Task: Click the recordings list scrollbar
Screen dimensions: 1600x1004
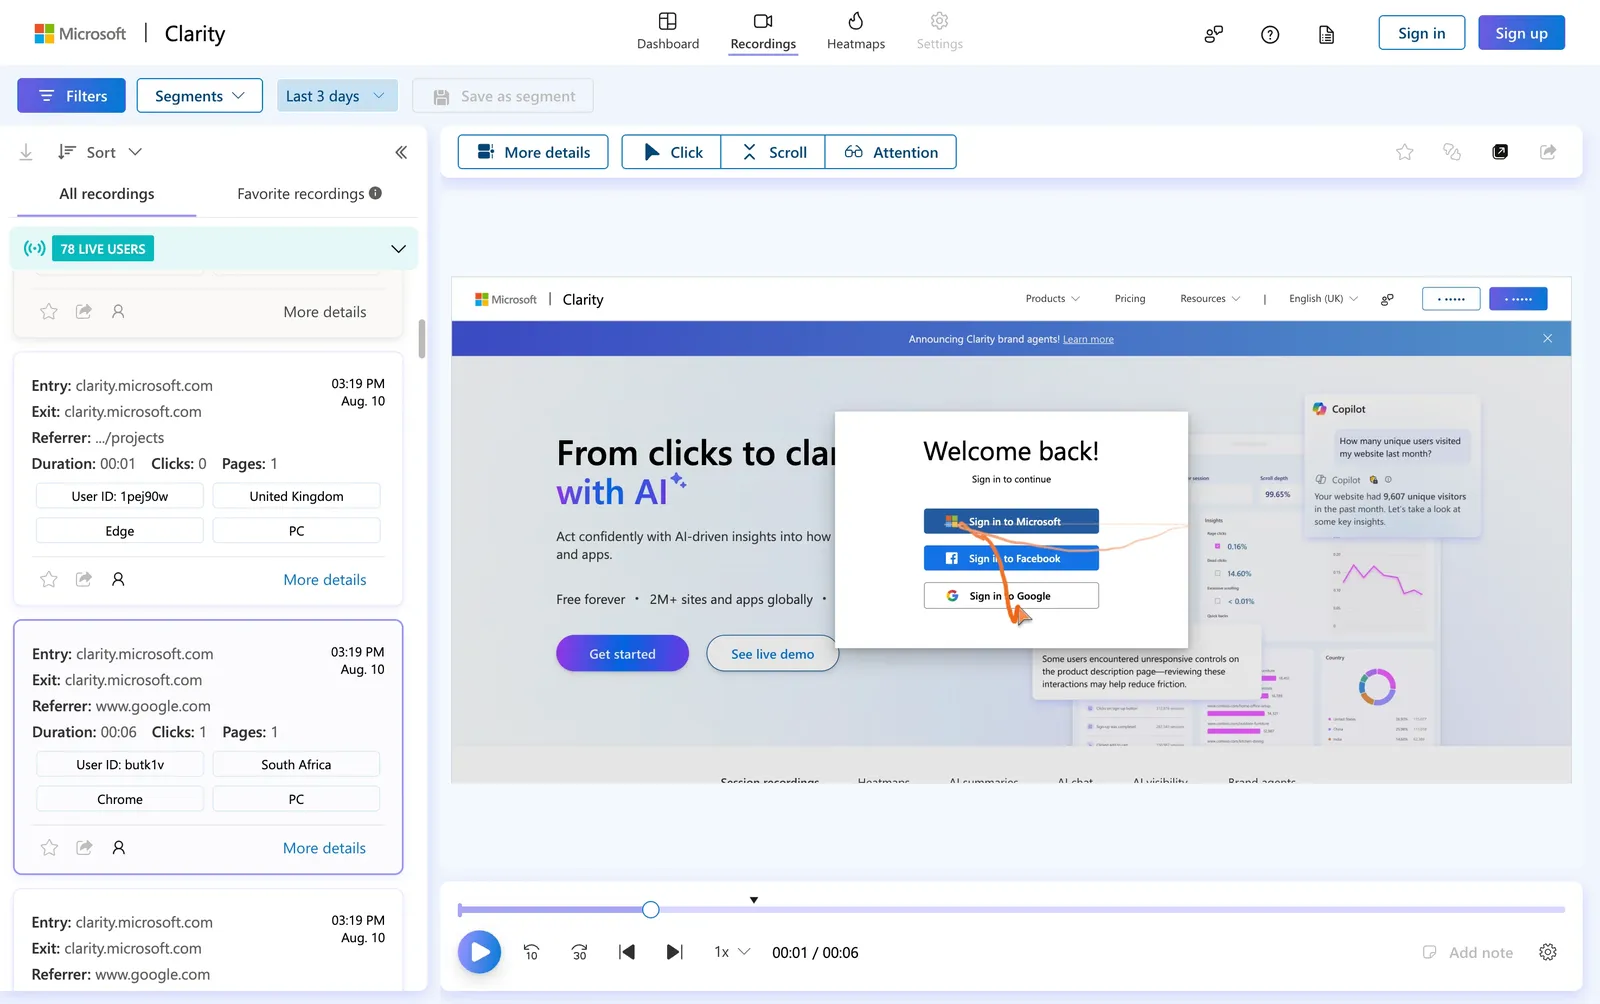Action: 421,338
